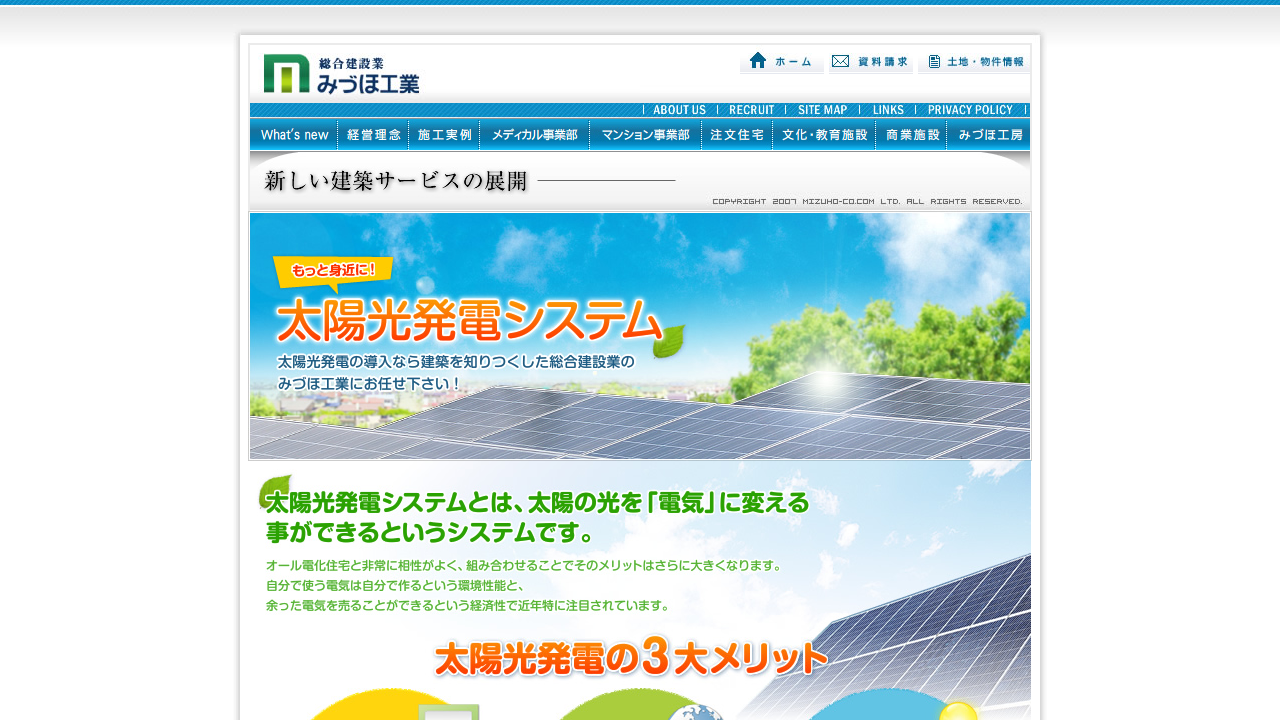This screenshot has width=1280, height=720.
Task: Click the envelope icon for 資料請求
Action: coord(841,61)
